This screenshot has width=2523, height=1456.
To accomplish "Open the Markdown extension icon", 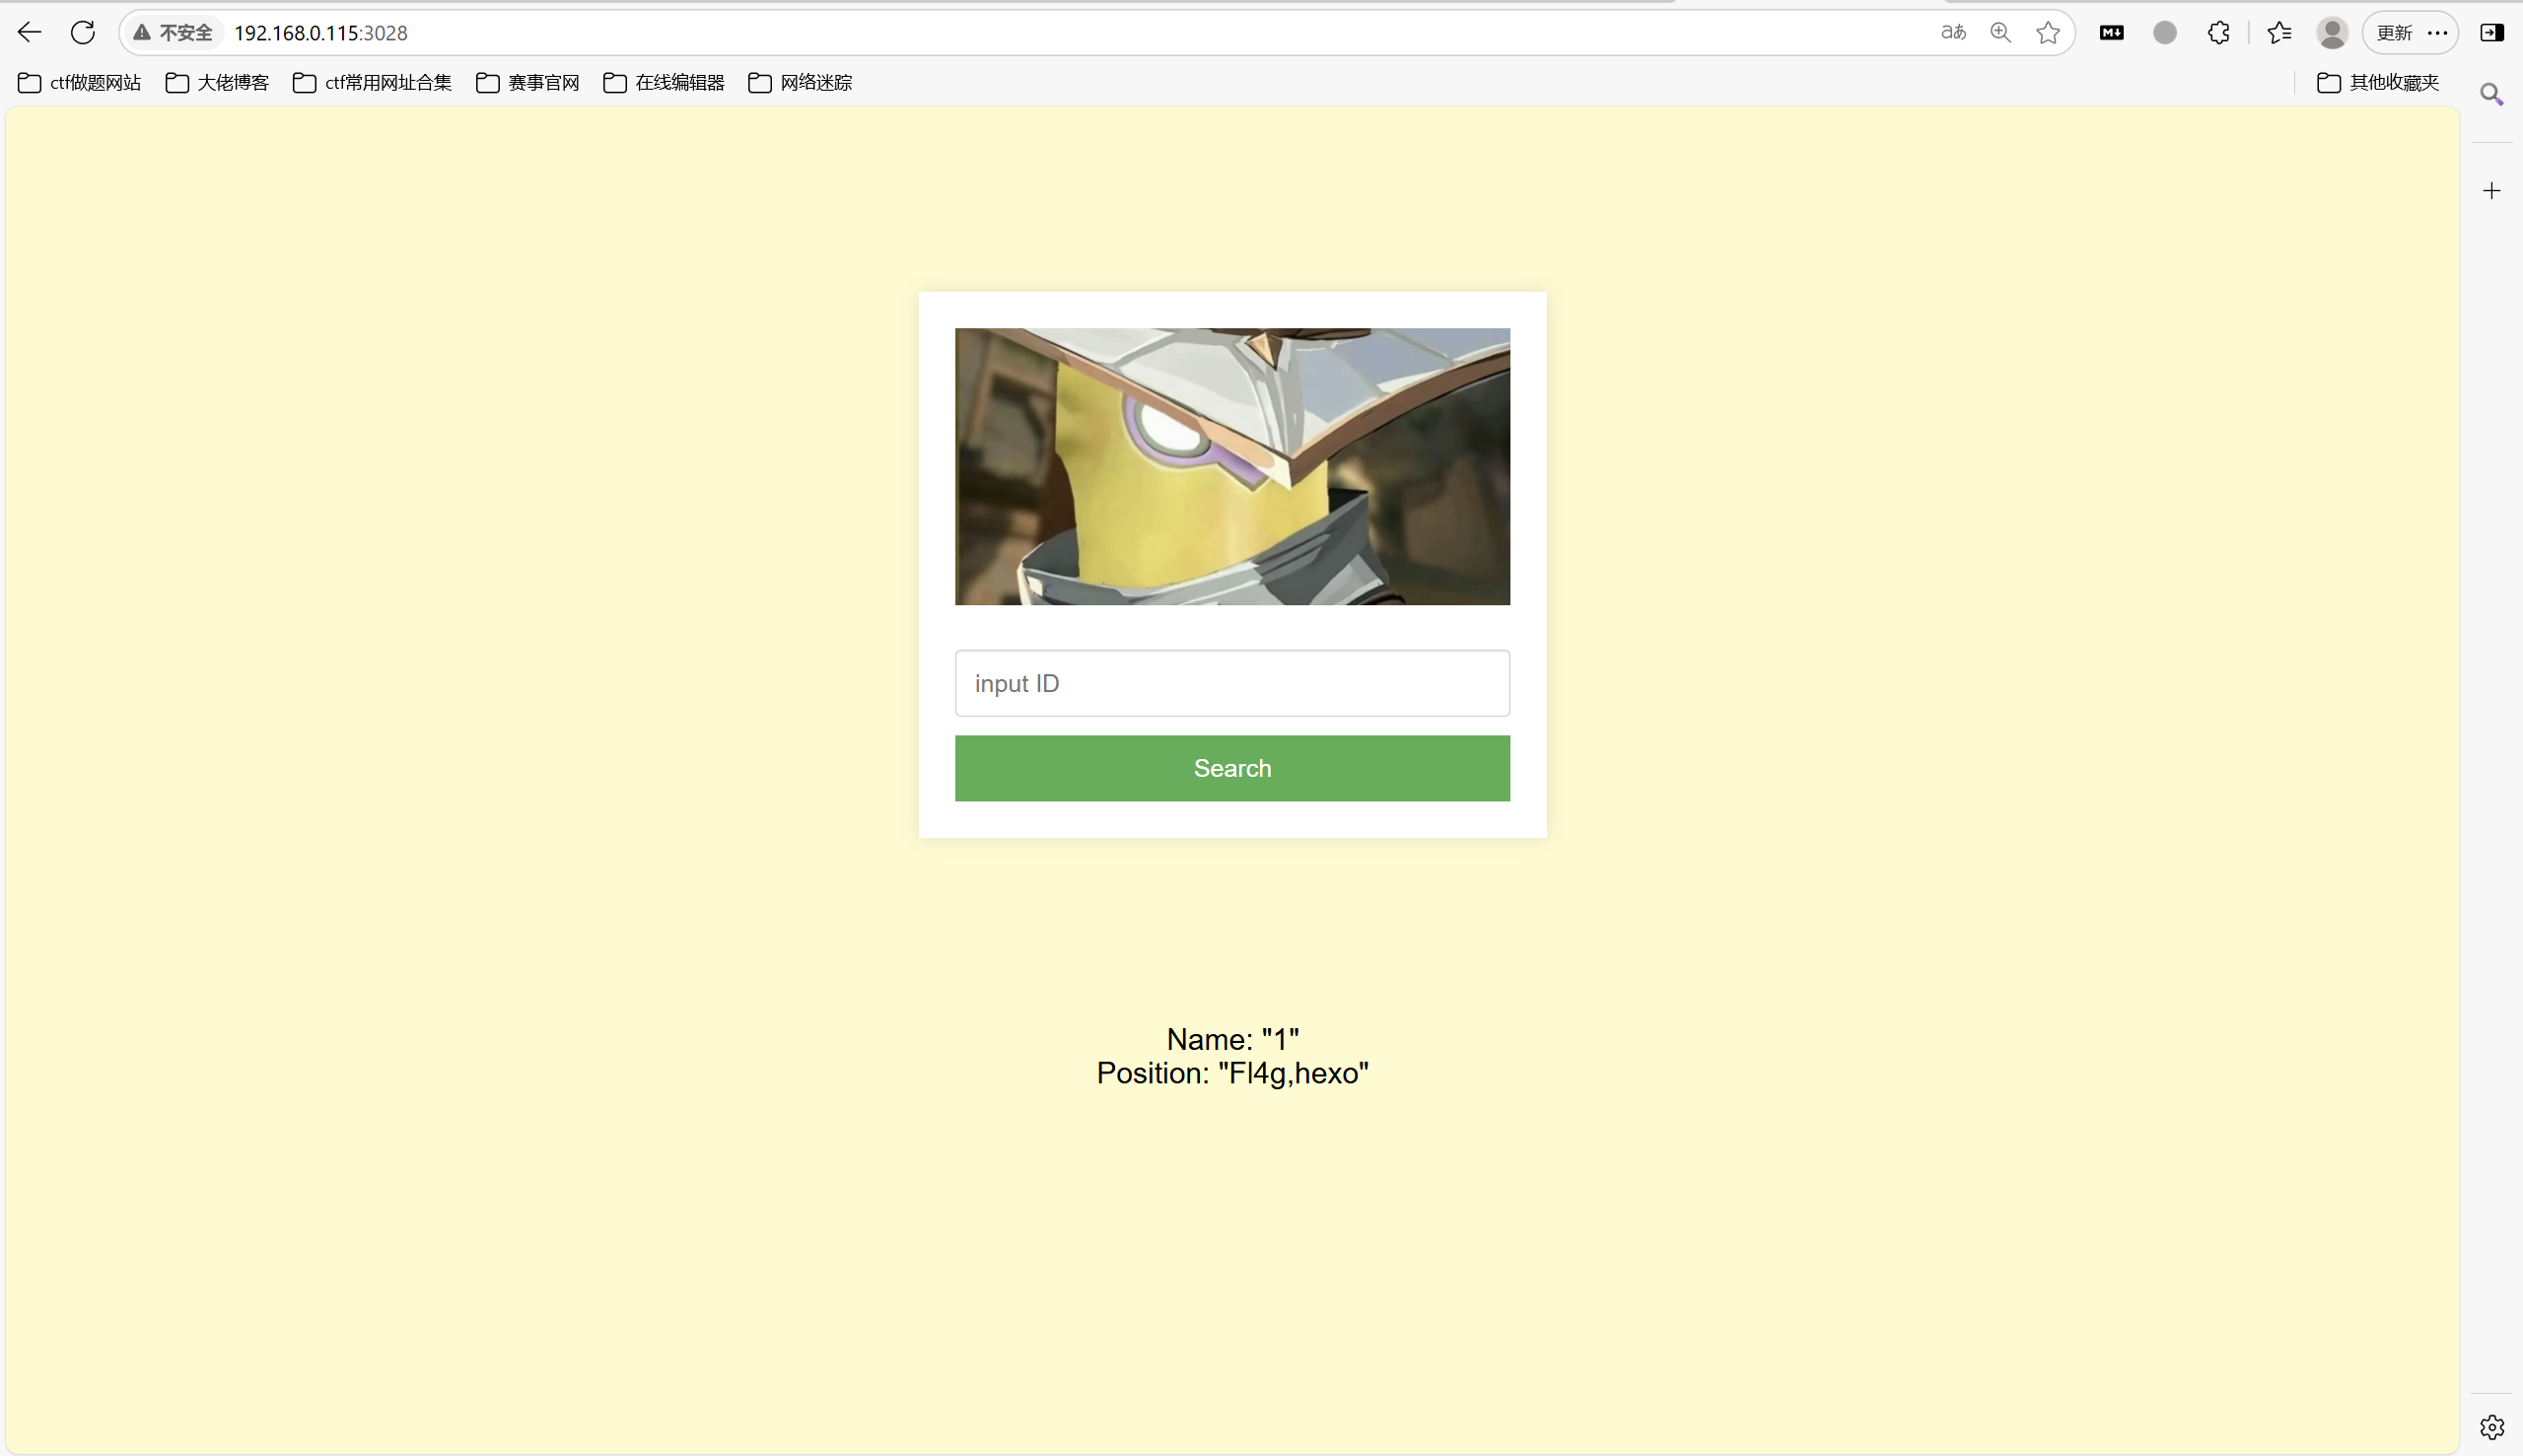I will click(2111, 33).
